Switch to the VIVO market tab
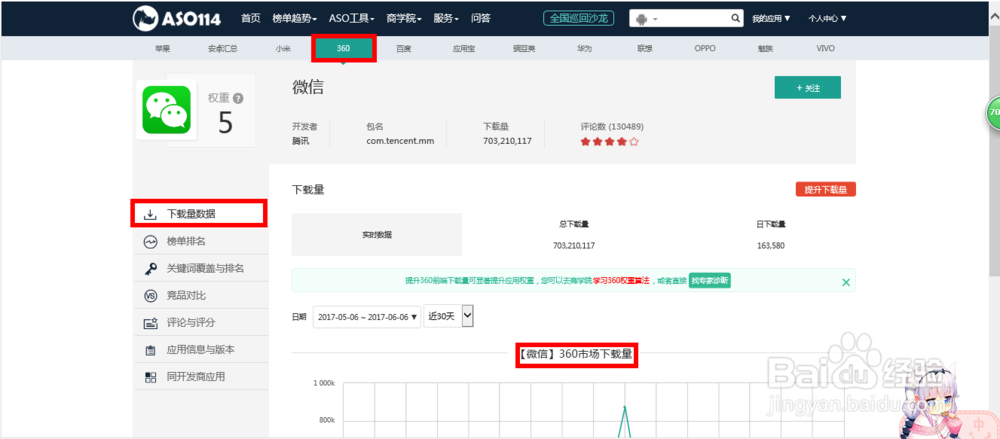The height and width of the screenshot is (439, 1000). pos(825,48)
